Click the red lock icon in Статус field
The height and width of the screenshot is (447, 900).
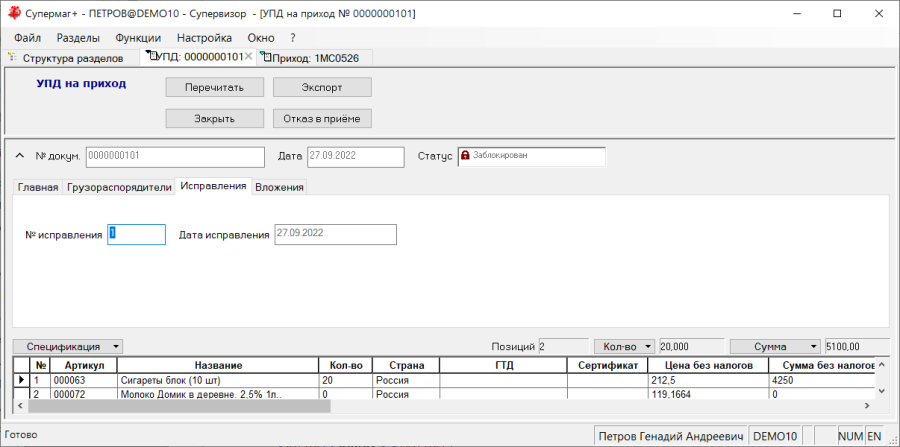465,155
